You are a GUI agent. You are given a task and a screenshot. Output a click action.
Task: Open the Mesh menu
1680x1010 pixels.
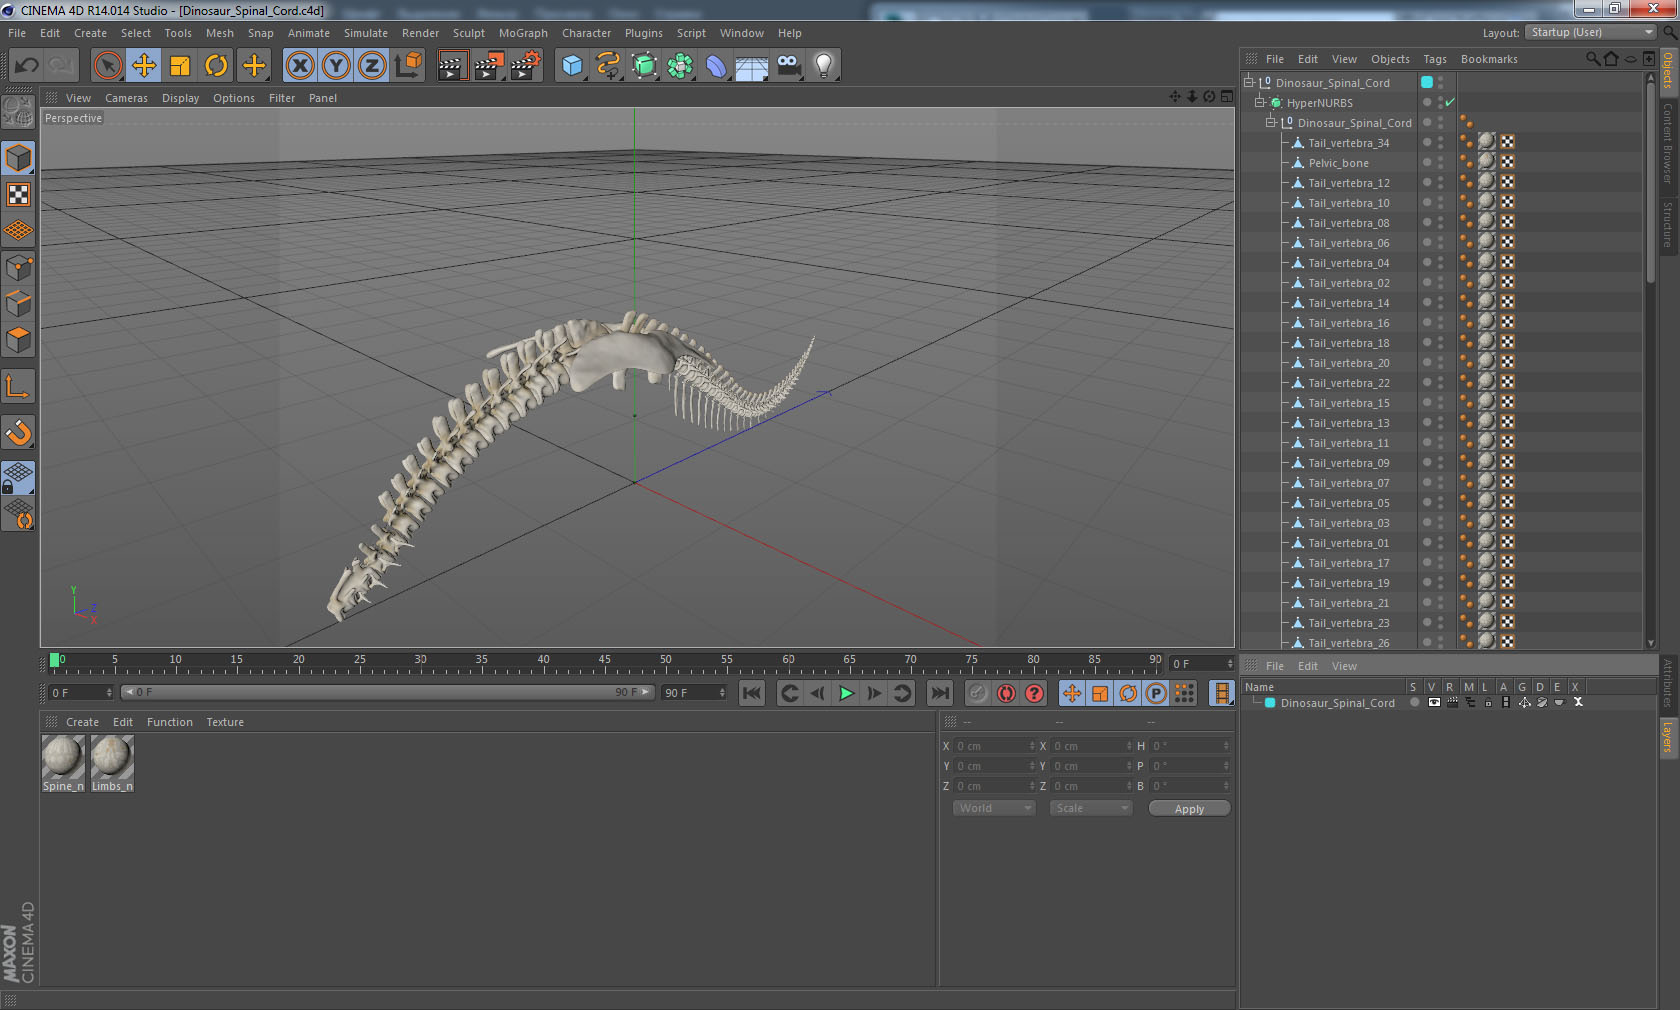(x=219, y=33)
